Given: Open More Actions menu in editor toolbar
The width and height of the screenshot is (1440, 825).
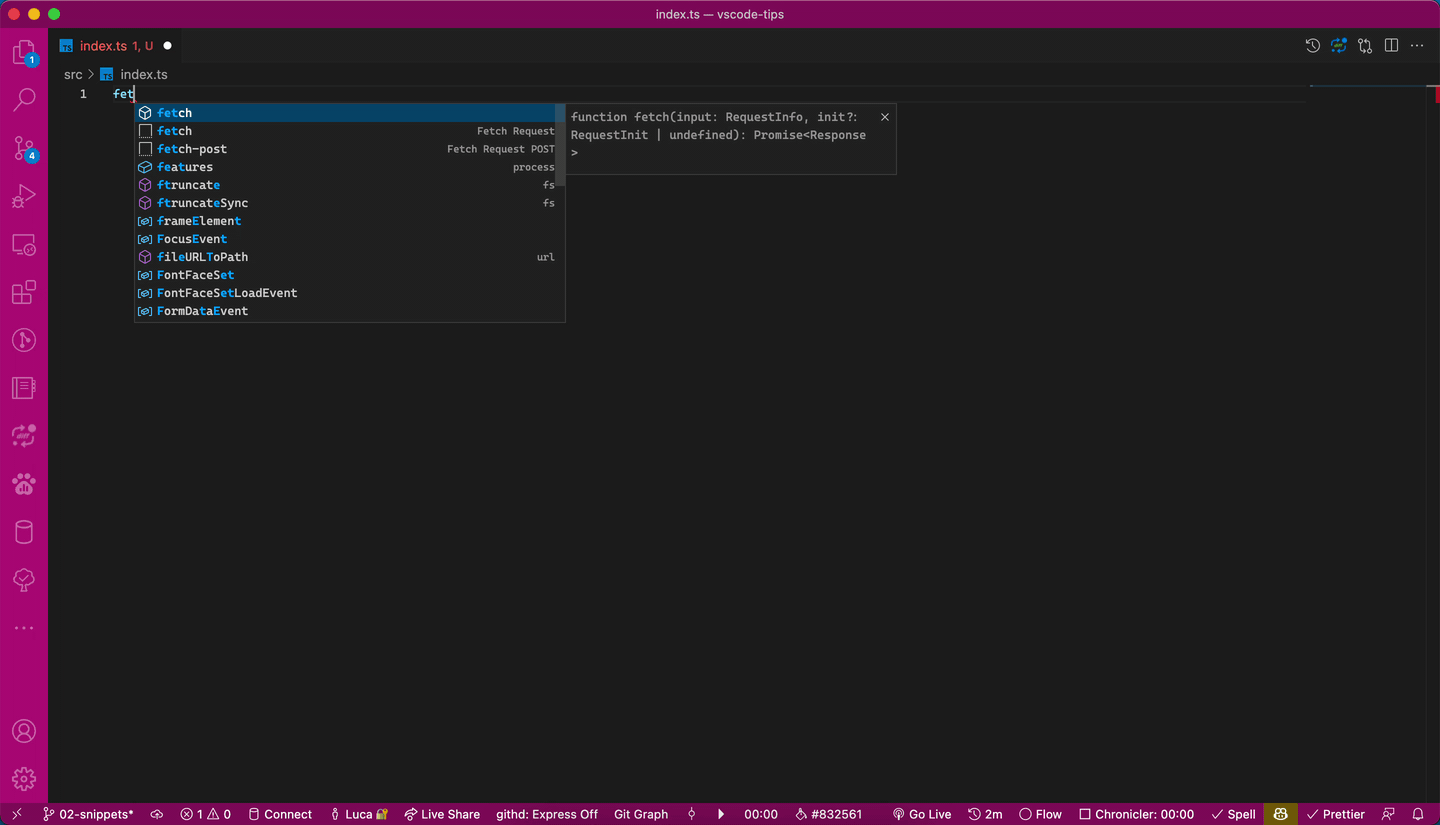Looking at the screenshot, I should click(x=1417, y=46).
